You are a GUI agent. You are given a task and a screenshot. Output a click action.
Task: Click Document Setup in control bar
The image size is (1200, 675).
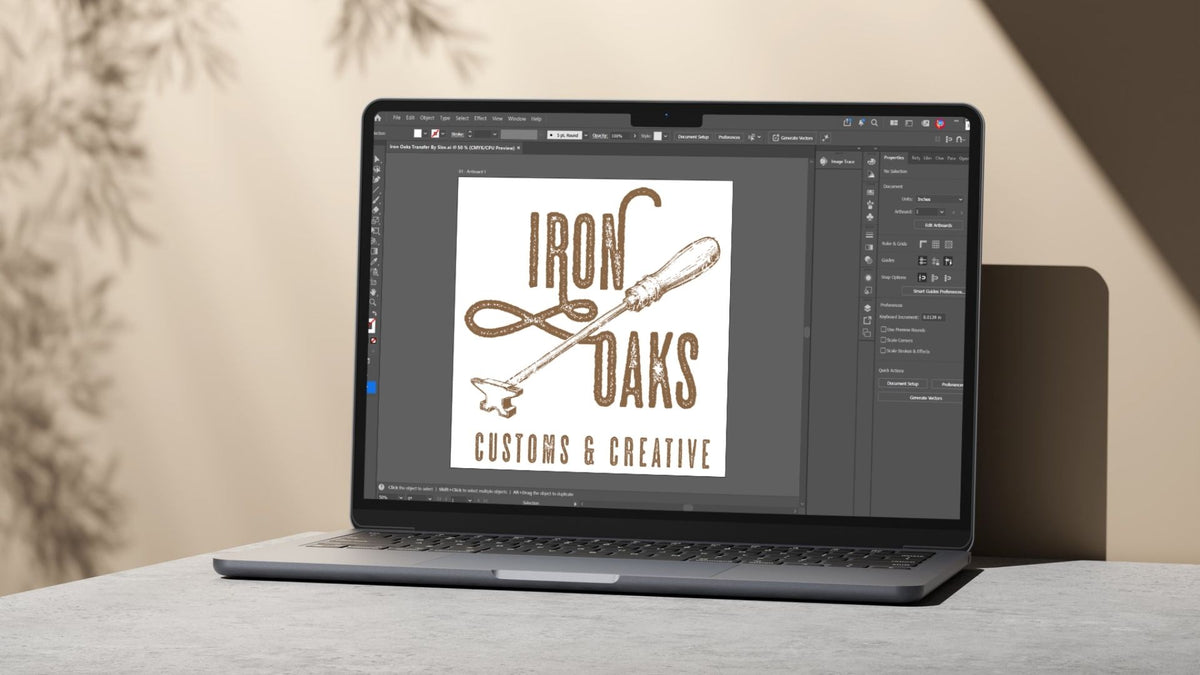[693, 137]
